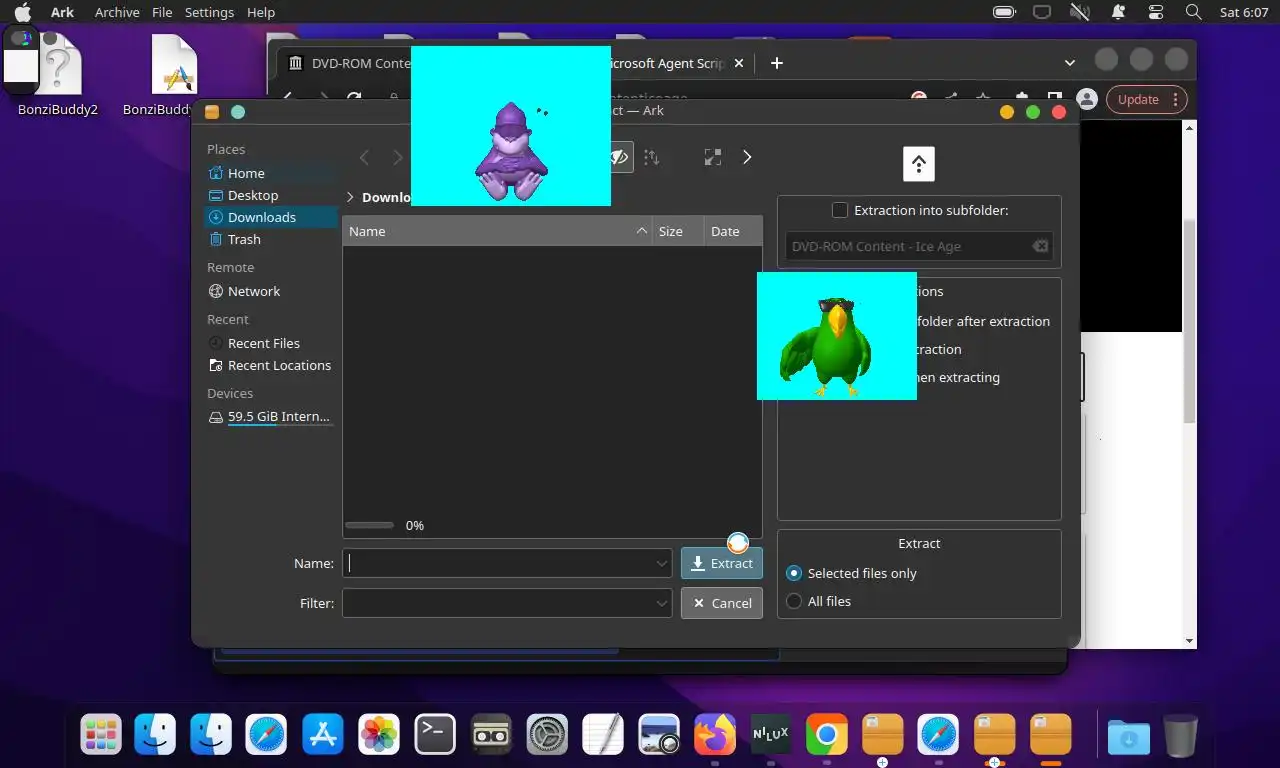Image resolution: width=1280 pixels, height=768 pixels.
Task: Go back with the left arrow
Action: [365, 157]
